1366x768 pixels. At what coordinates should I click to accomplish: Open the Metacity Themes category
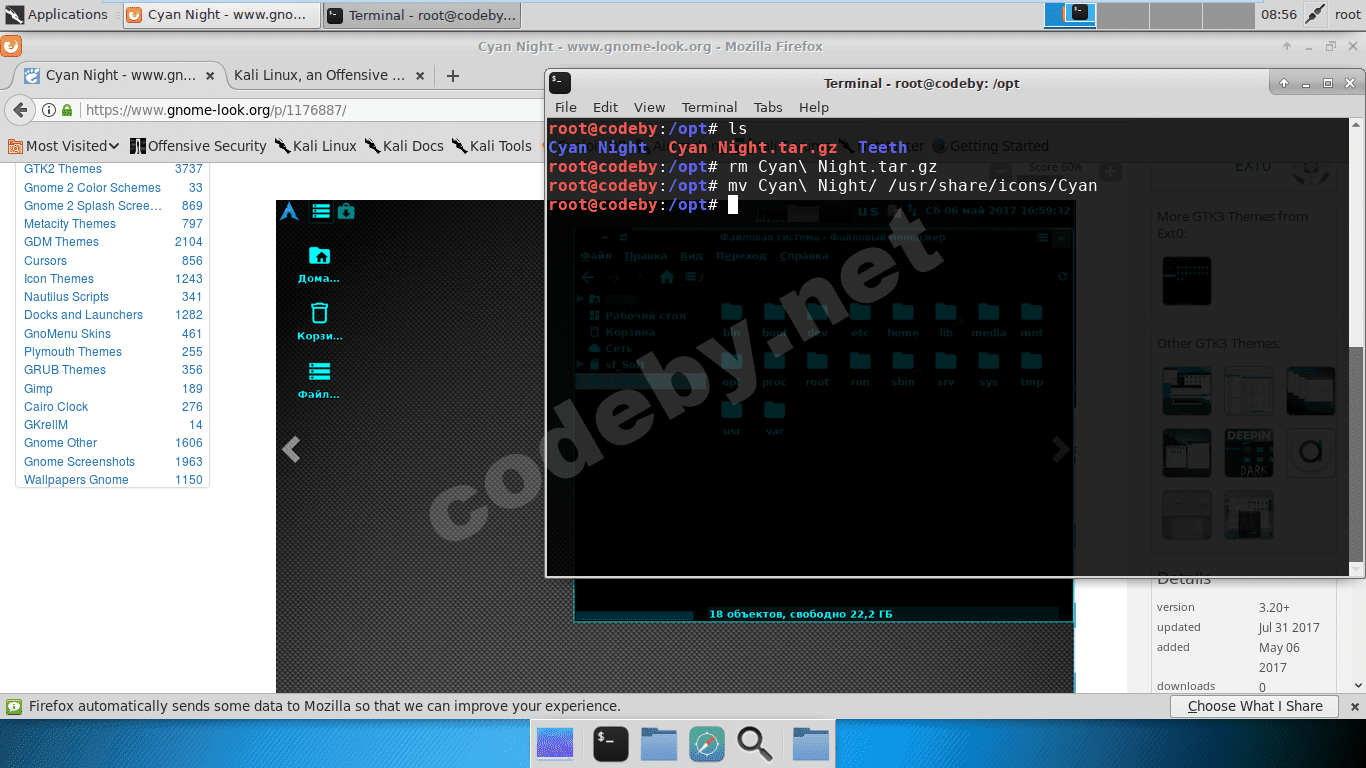click(x=70, y=224)
